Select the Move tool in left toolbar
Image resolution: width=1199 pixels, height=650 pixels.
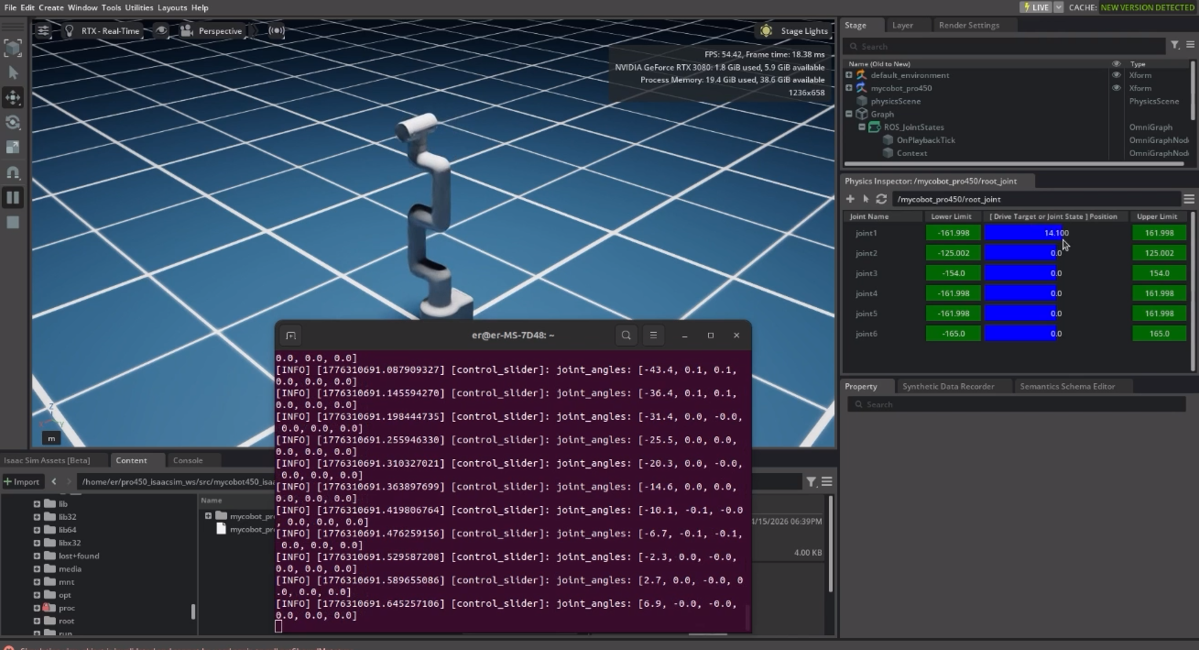click(x=13, y=97)
